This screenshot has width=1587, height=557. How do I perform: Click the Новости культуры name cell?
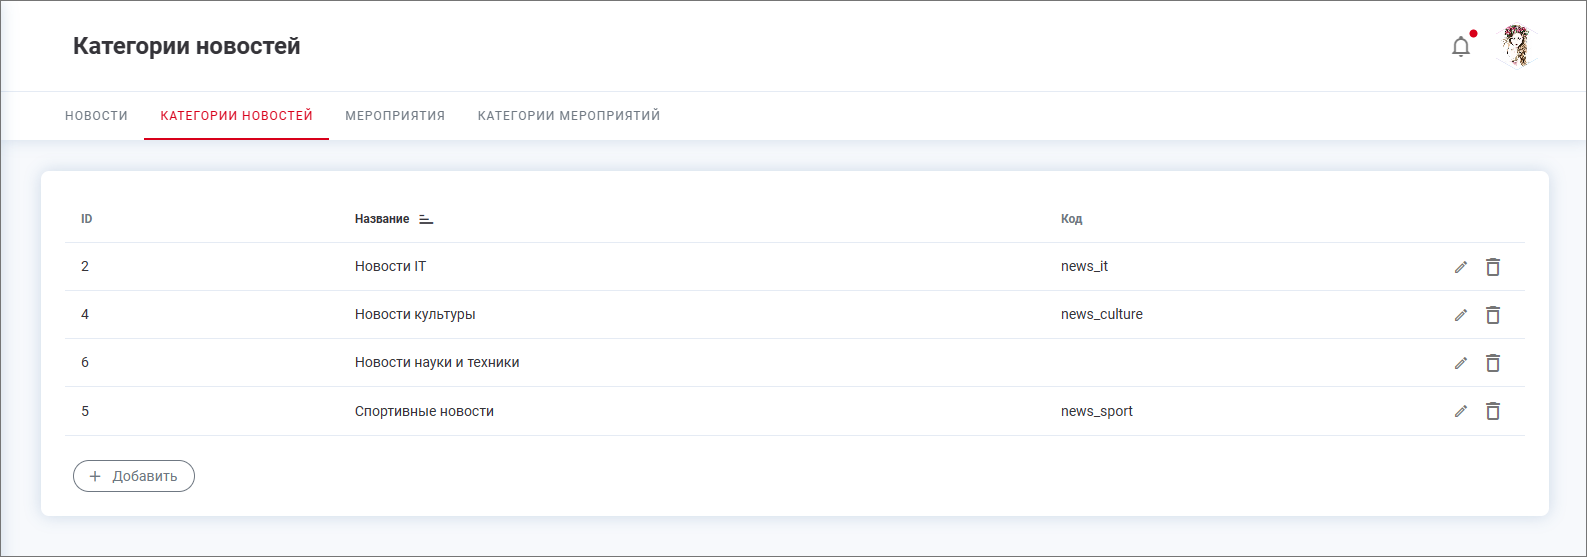(x=415, y=314)
